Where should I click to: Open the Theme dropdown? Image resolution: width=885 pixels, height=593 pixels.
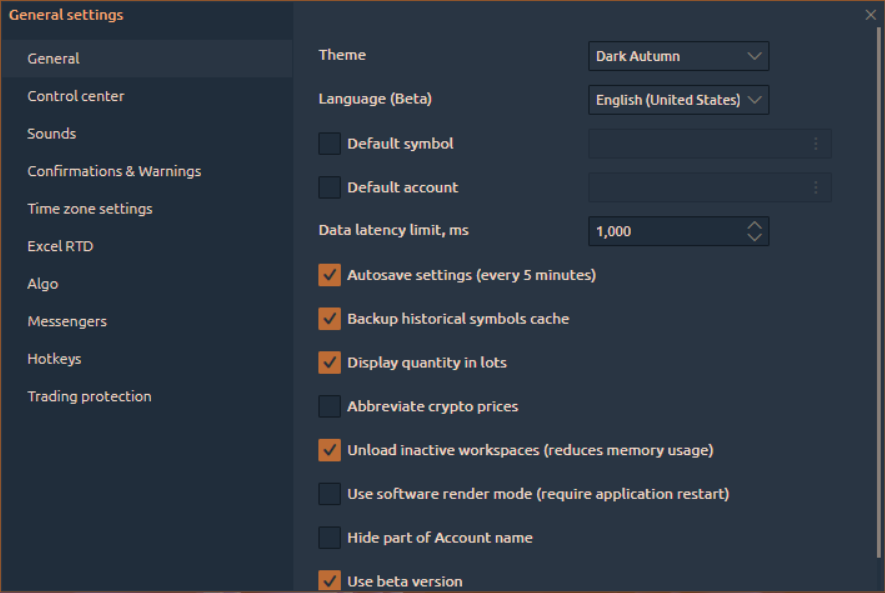(x=677, y=56)
